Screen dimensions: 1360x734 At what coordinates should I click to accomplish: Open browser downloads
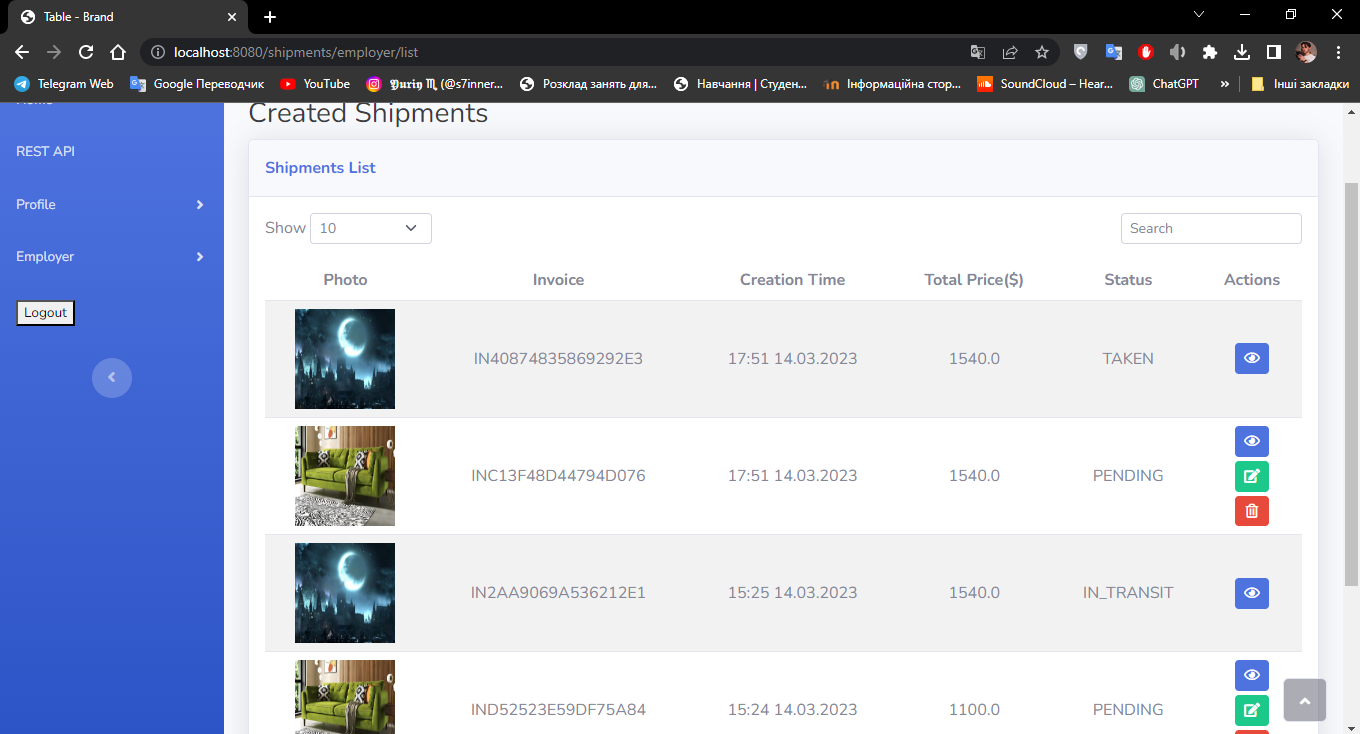tap(1242, 52)
